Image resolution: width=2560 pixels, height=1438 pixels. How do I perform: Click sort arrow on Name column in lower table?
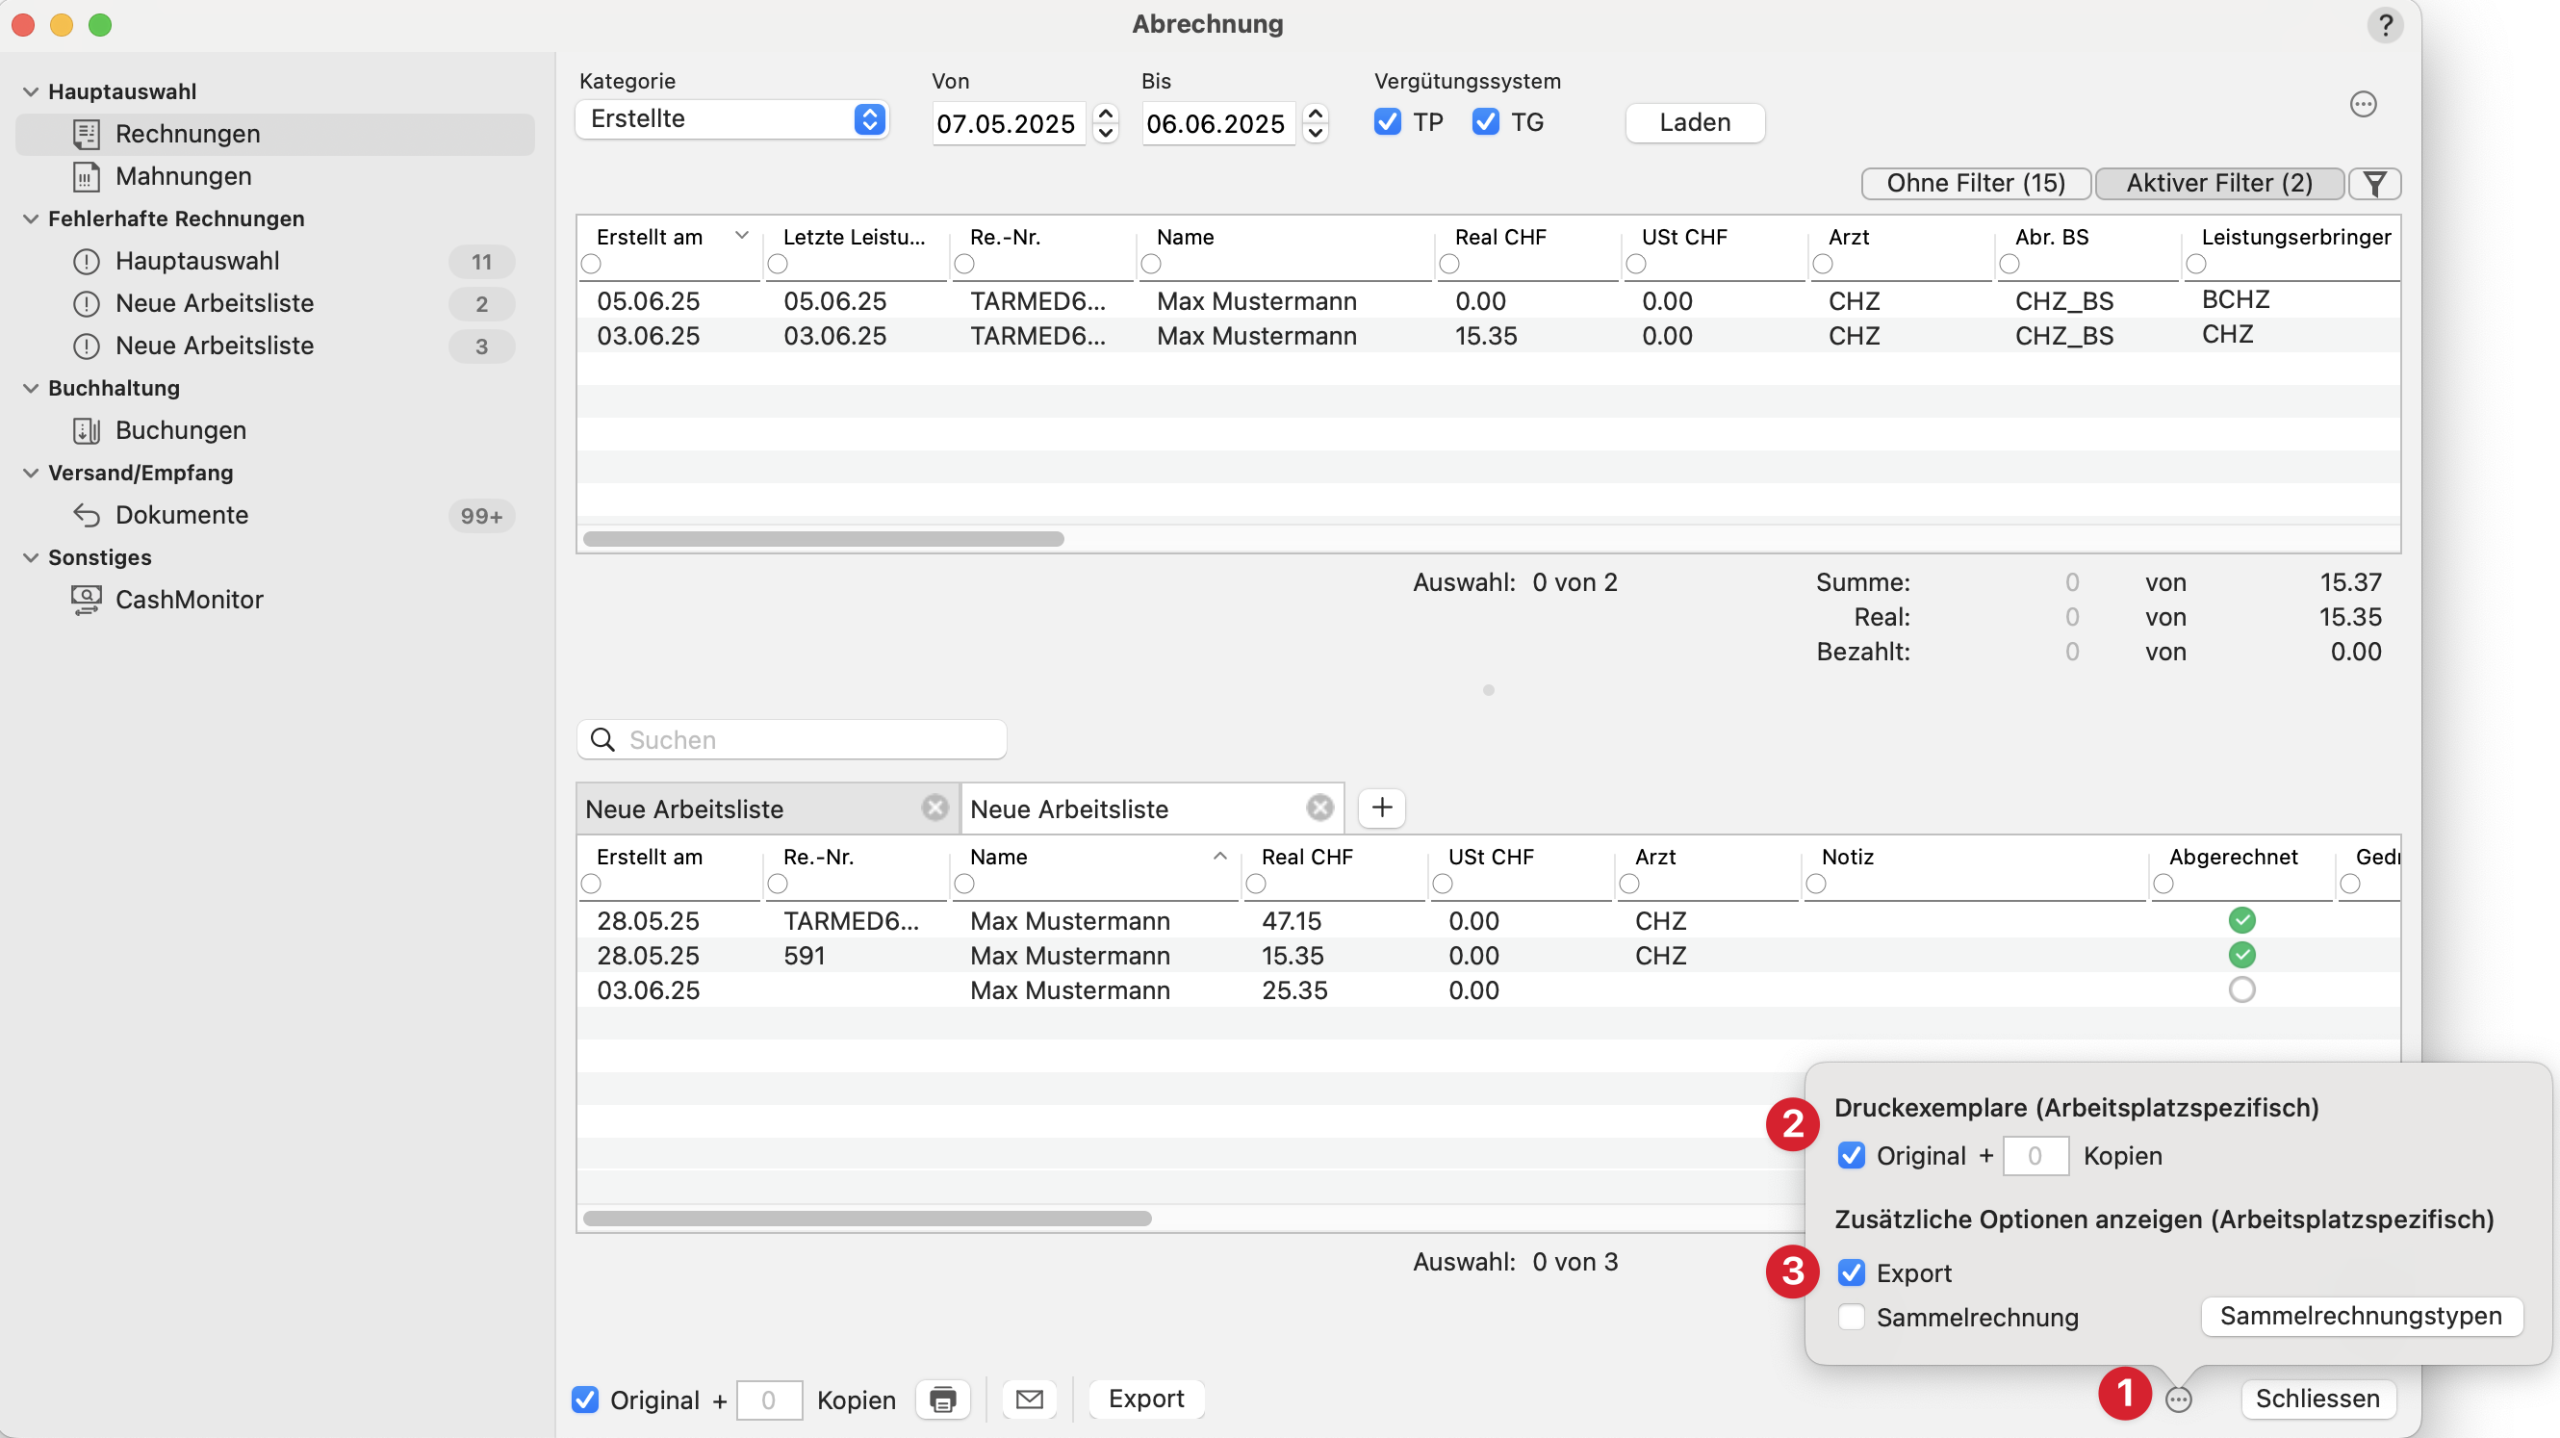click(1220, 856)
